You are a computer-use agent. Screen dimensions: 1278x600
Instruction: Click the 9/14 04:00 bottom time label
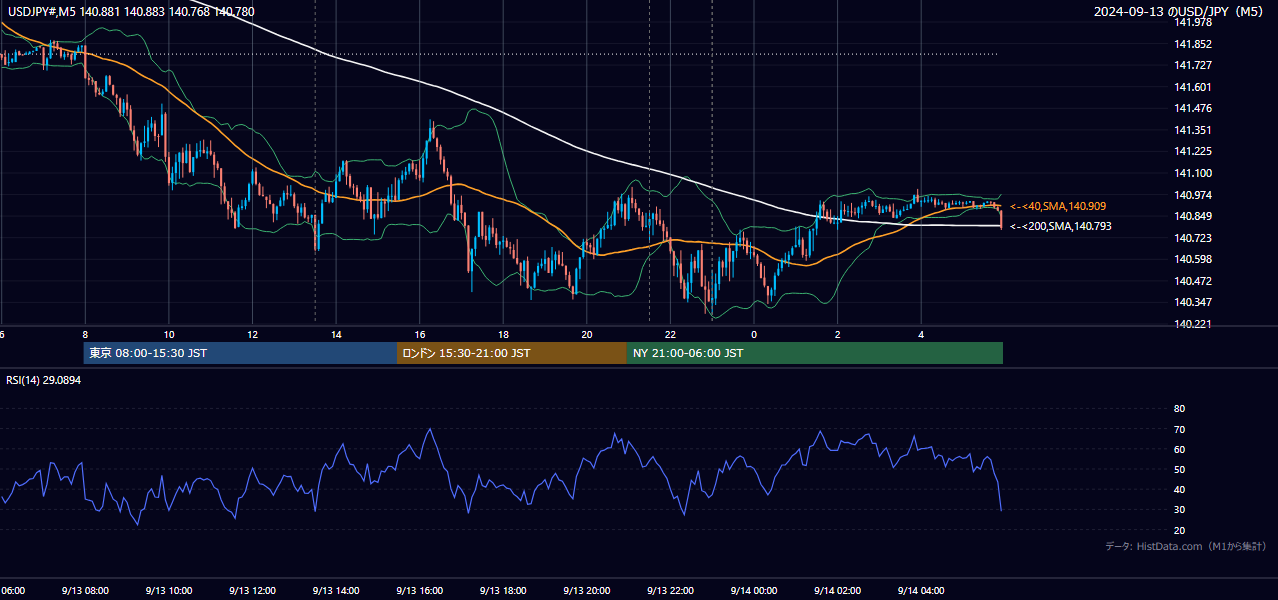[x=921, y=590]
